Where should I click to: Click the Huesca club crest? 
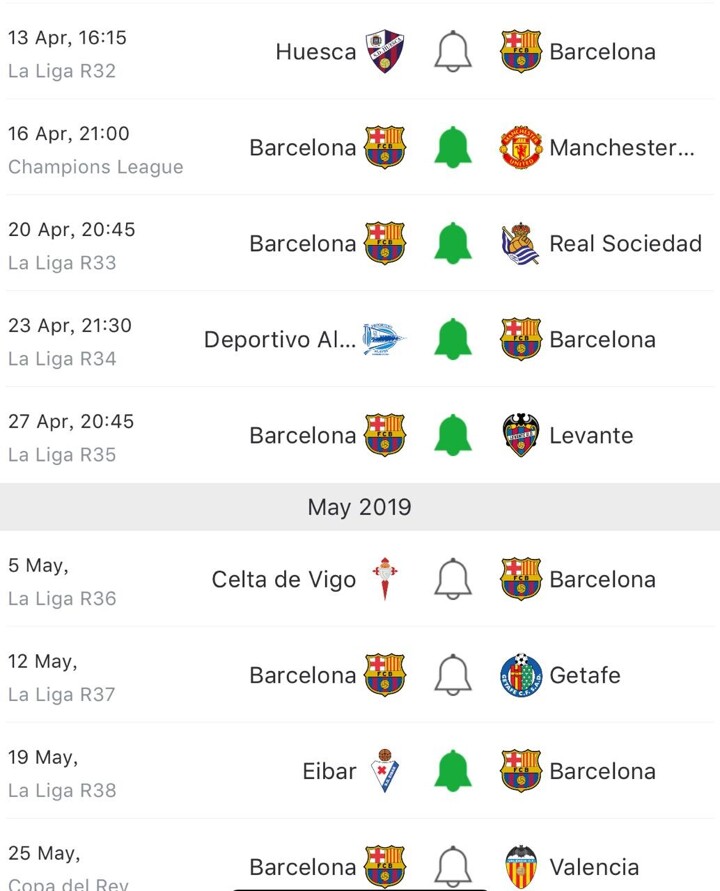(x=385, y=51)
